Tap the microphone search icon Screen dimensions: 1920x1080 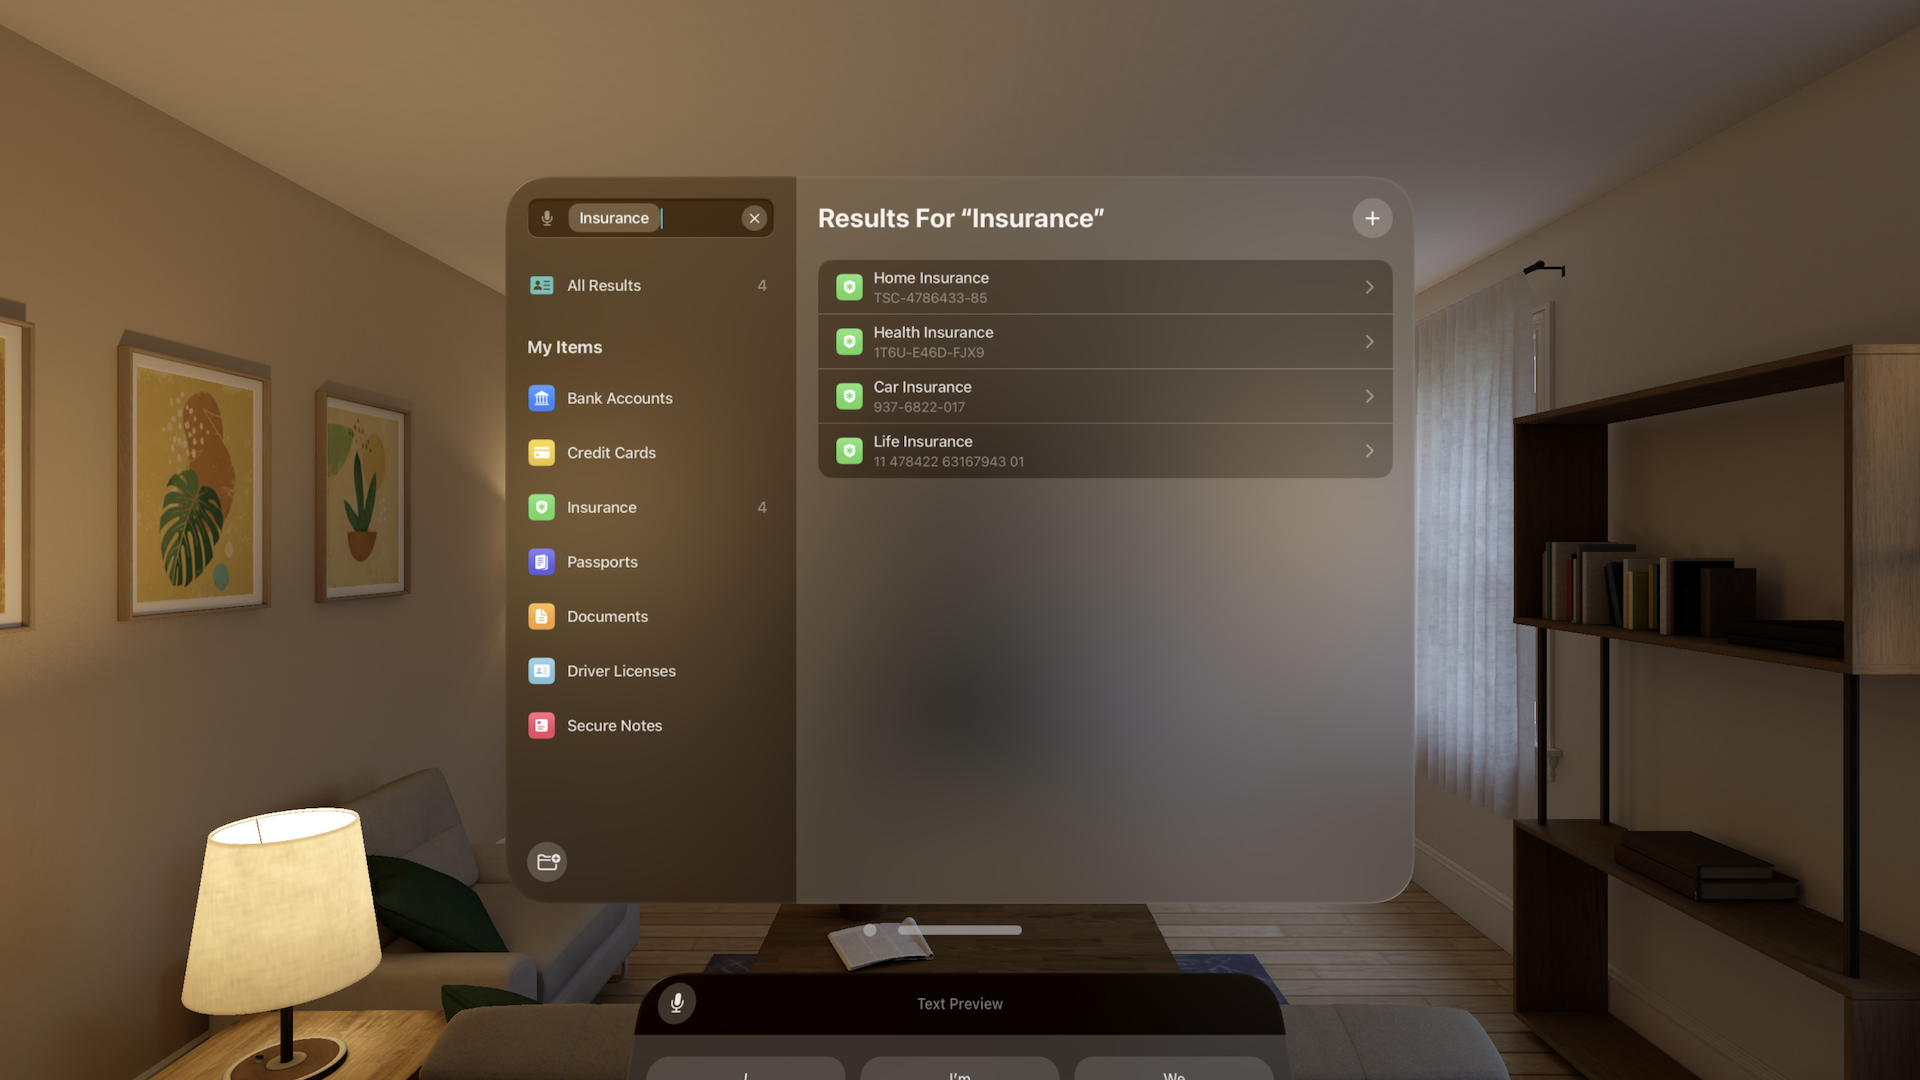click(x=546, y=216)
